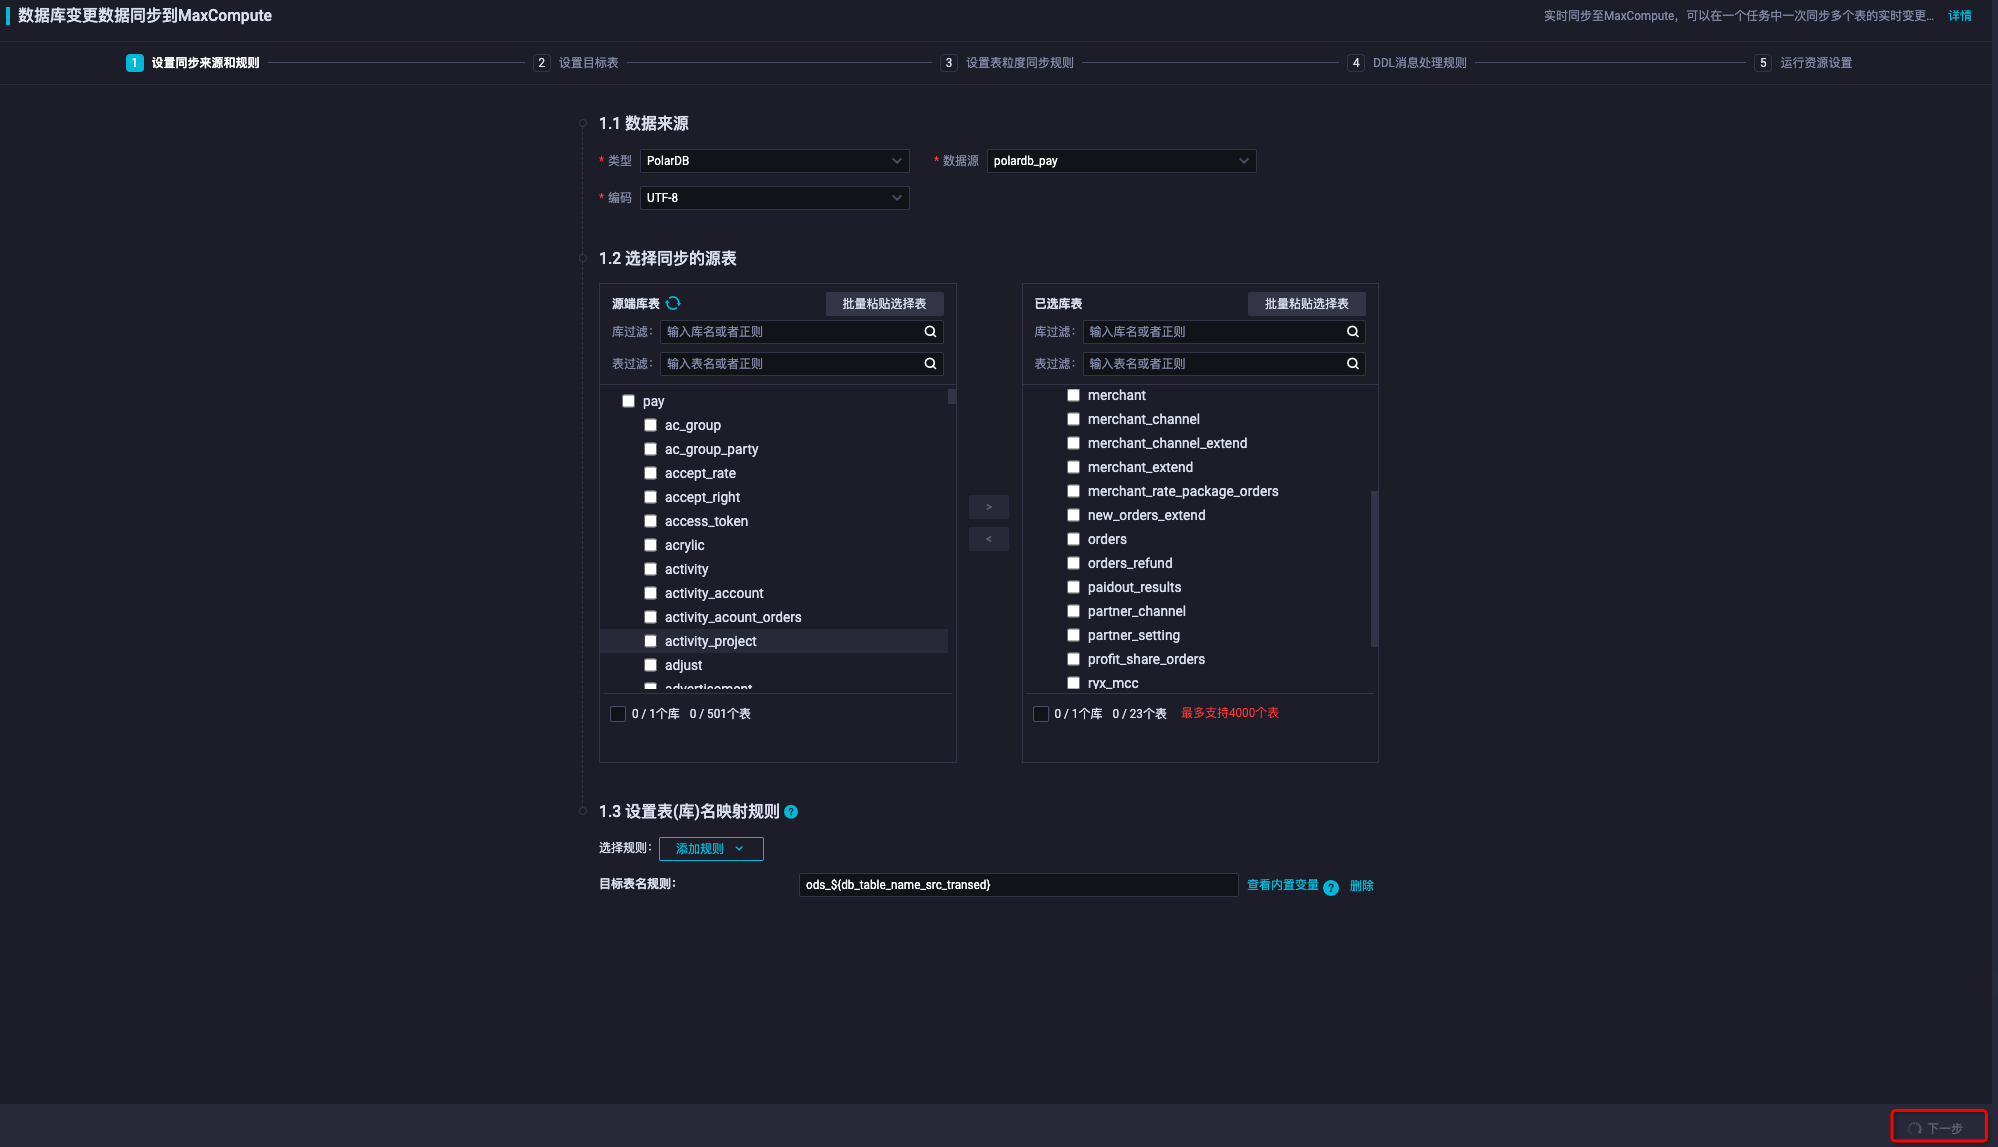Check the ac_group table checkbox
Viewport: 1998px width, 1147px height.
pyautogui.click(x=650, y=425)
